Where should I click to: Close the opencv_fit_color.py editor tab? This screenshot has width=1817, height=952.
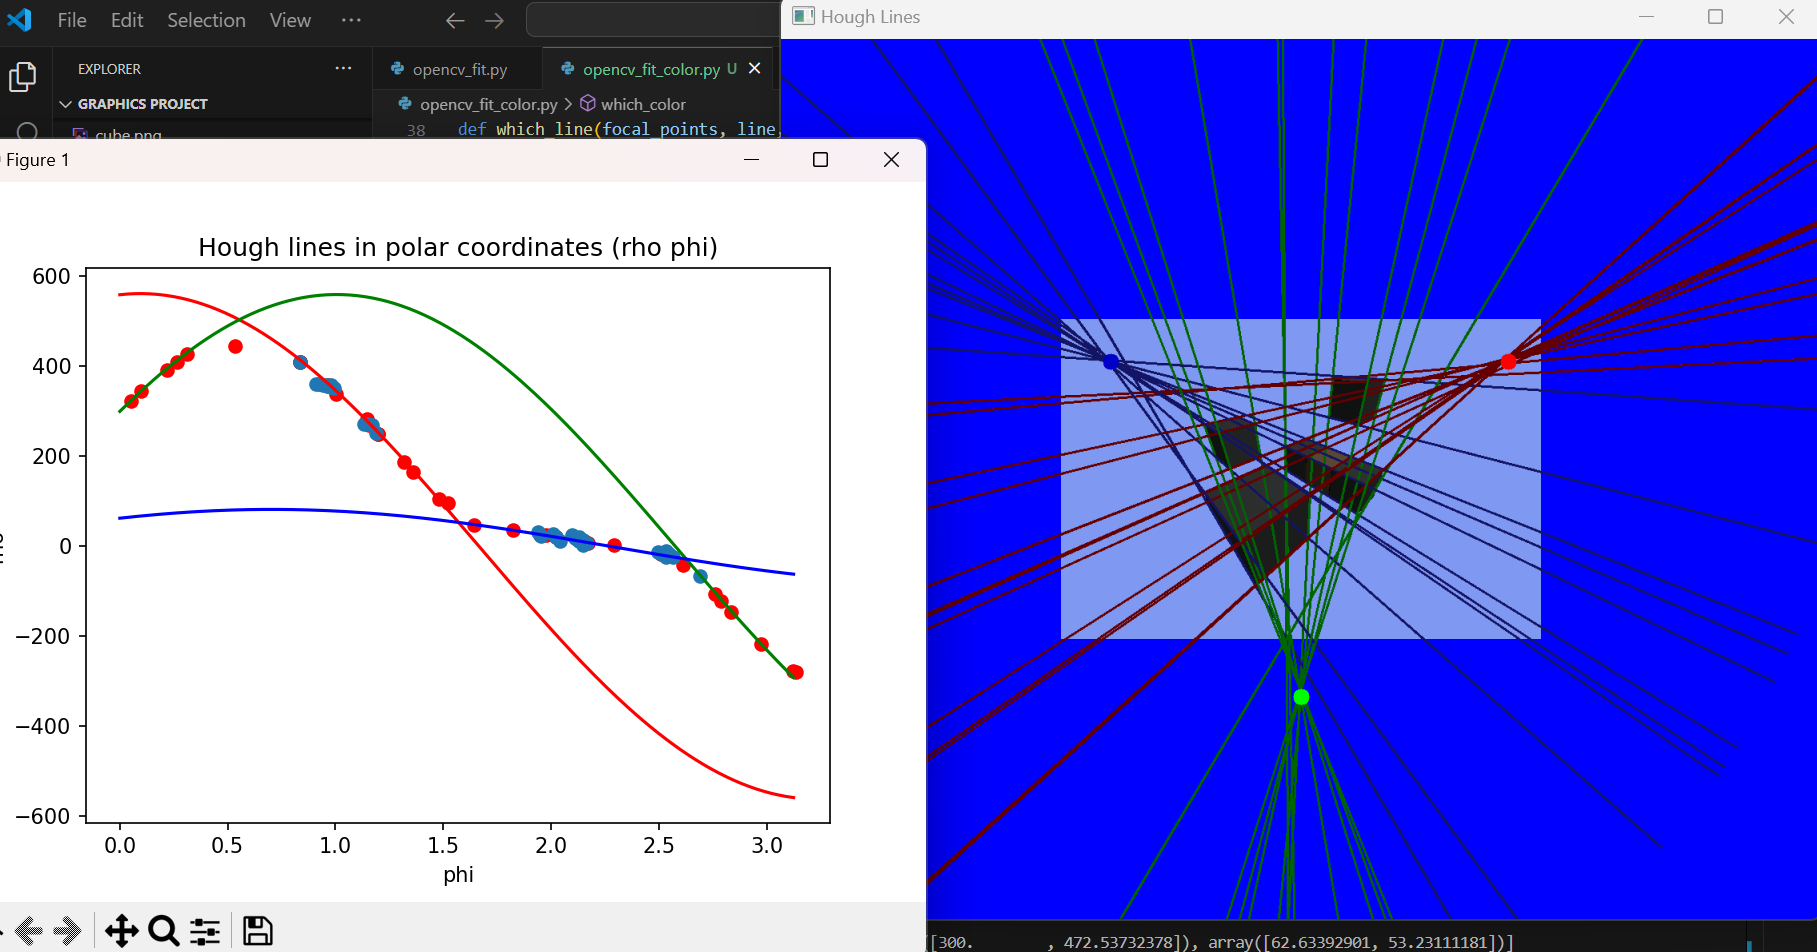[755, 68]
